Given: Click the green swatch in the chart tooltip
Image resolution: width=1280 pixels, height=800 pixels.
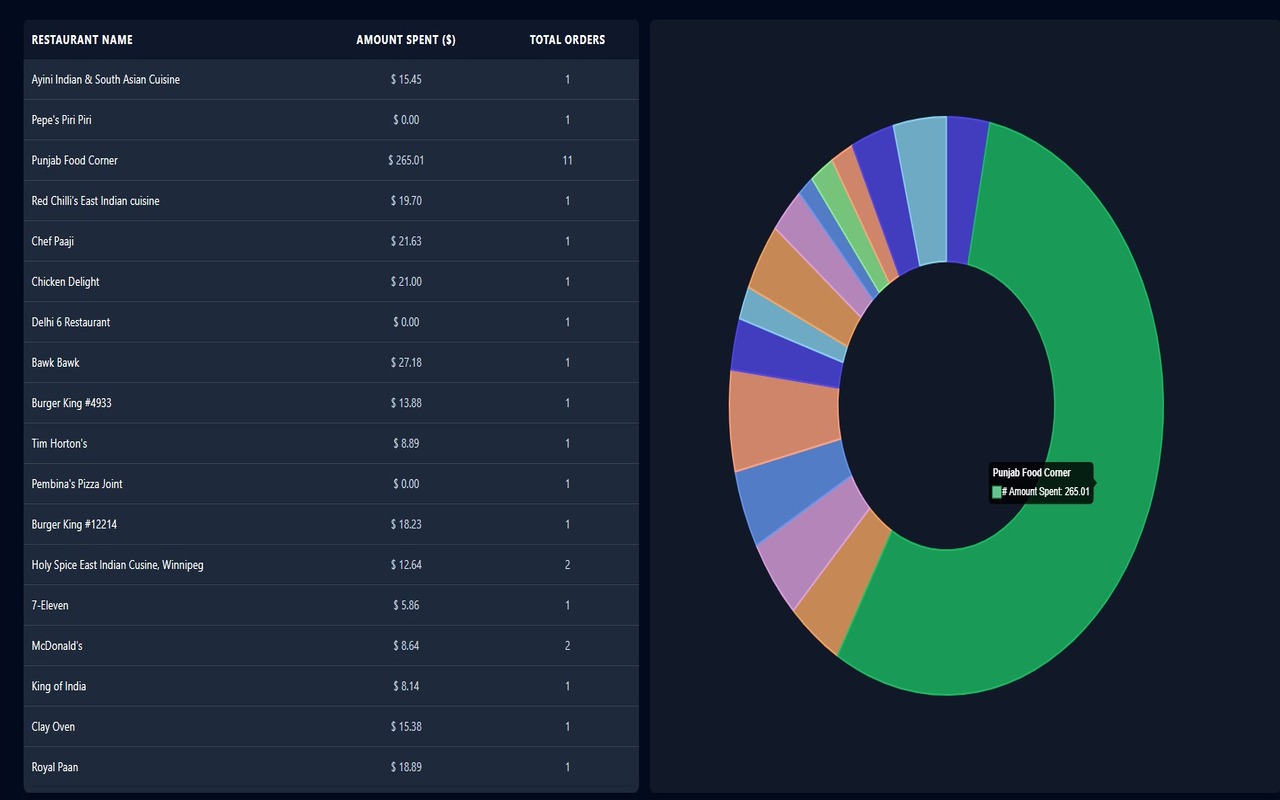Looking at the screenshot, I should tap(996, 492).
